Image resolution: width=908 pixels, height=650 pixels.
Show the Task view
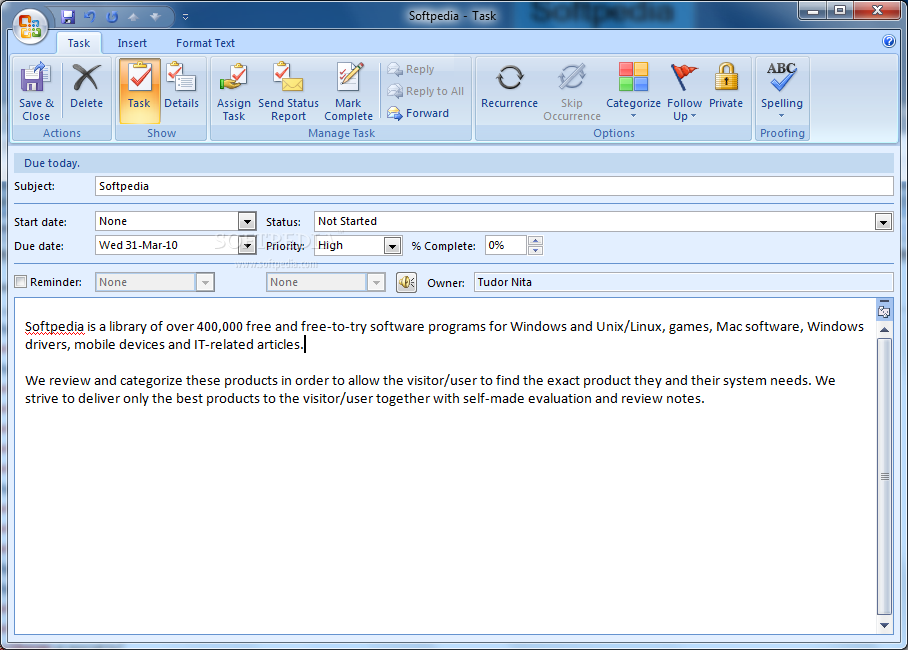coord(139,90)
